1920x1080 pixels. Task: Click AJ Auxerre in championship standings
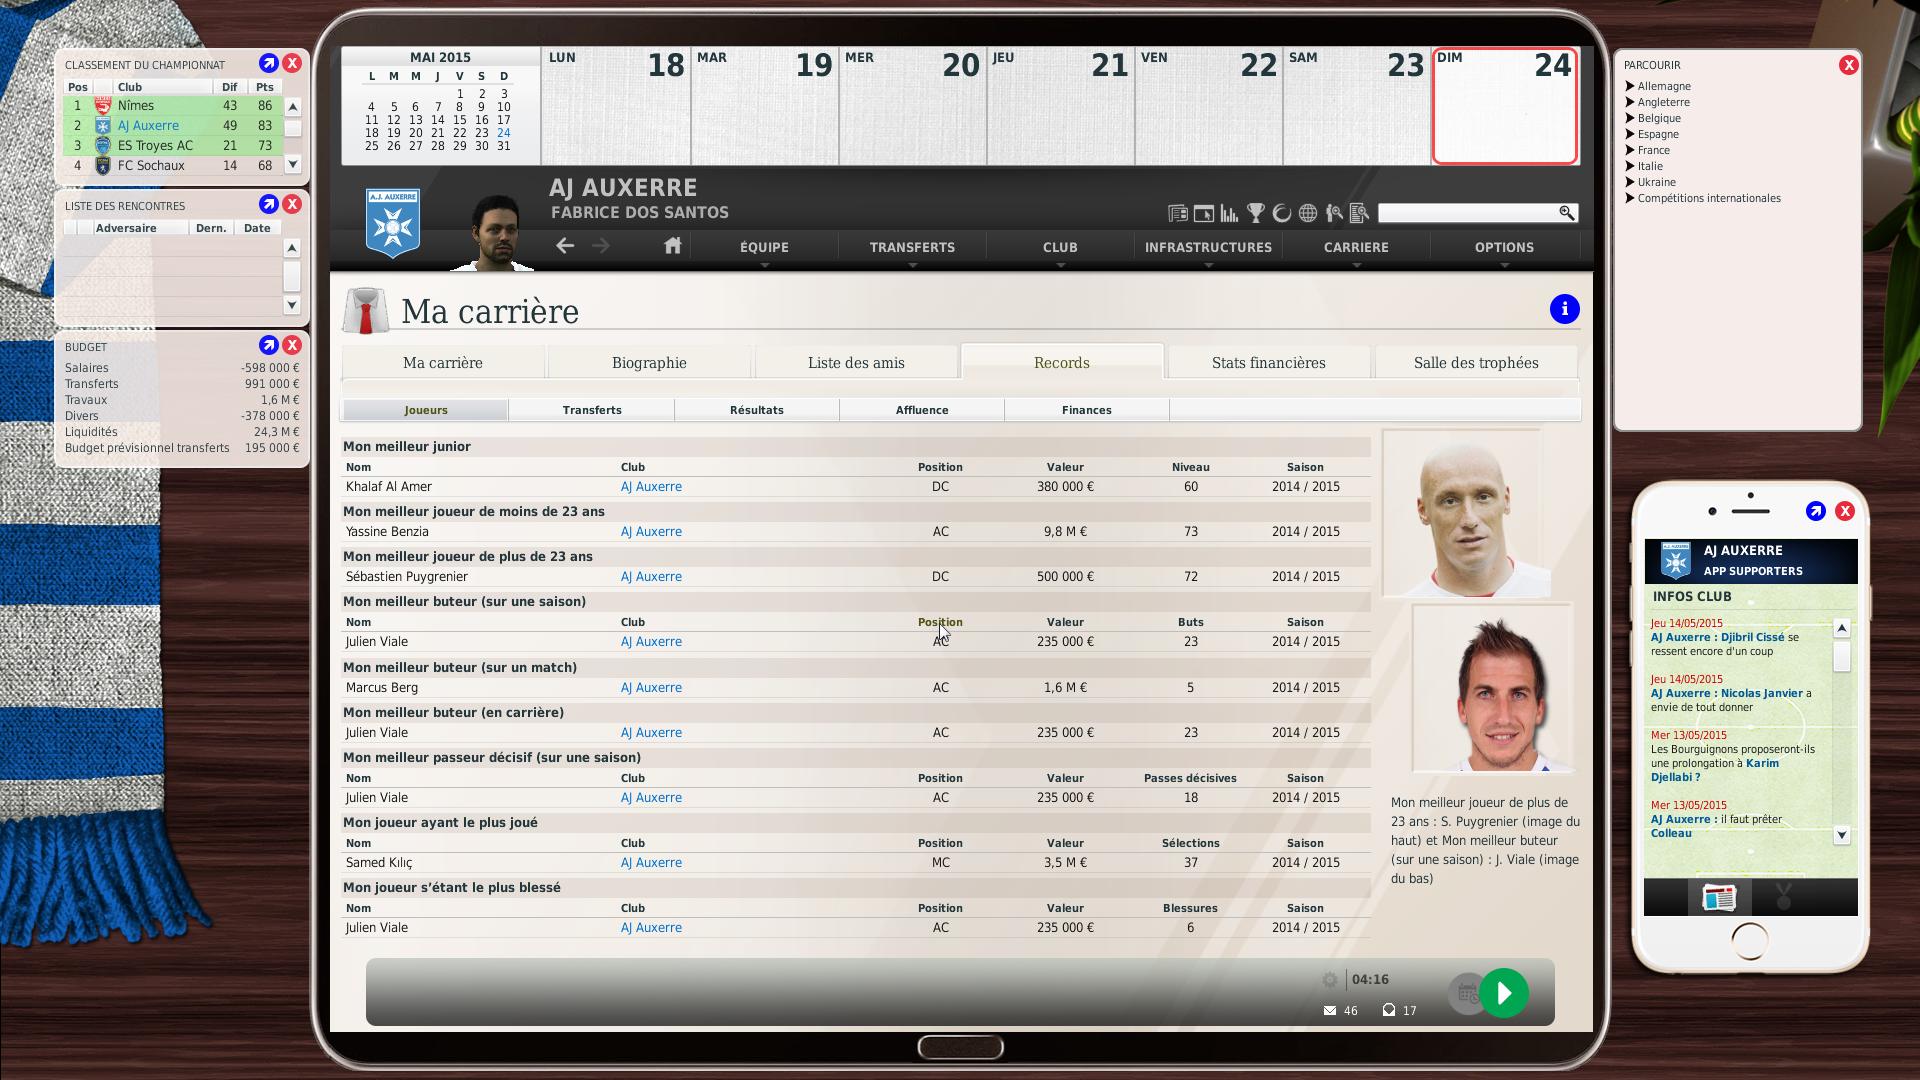(148, 126)
